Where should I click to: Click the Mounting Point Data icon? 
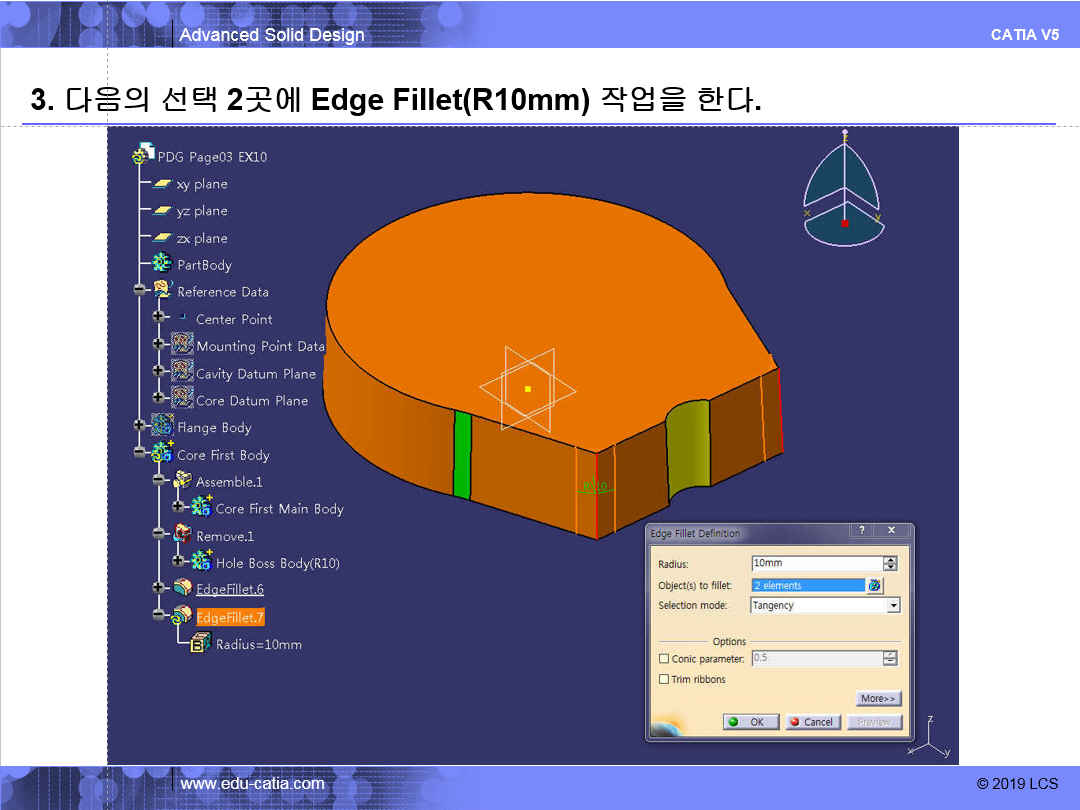pyautogui.click(x=182, y=345)
